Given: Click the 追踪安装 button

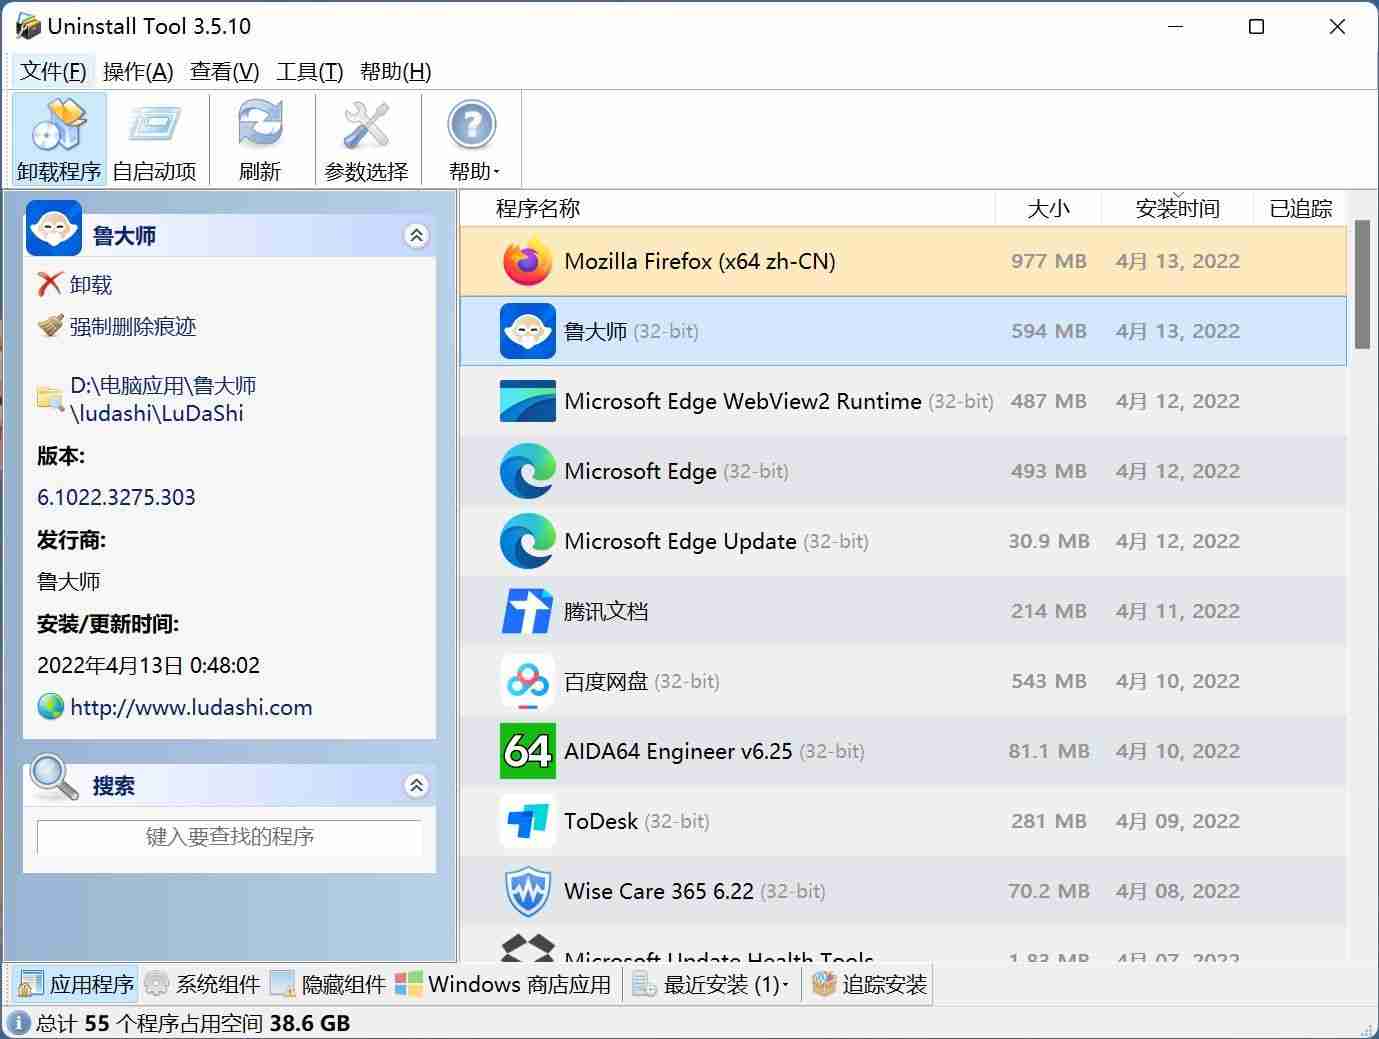Looking at the screenshot, I should coord(869,984).
